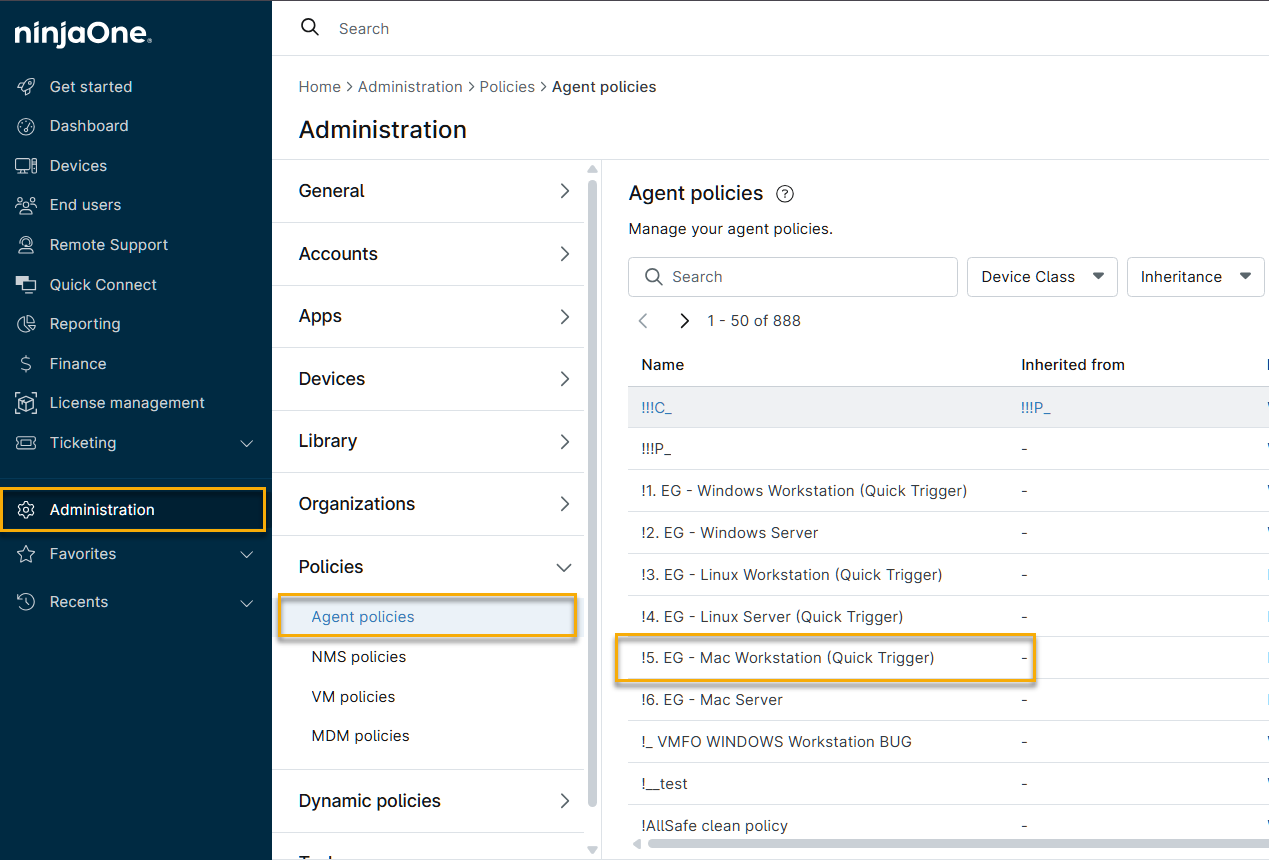
Task: Click the Finance dollar icon
Action: [x=27, y=364]
